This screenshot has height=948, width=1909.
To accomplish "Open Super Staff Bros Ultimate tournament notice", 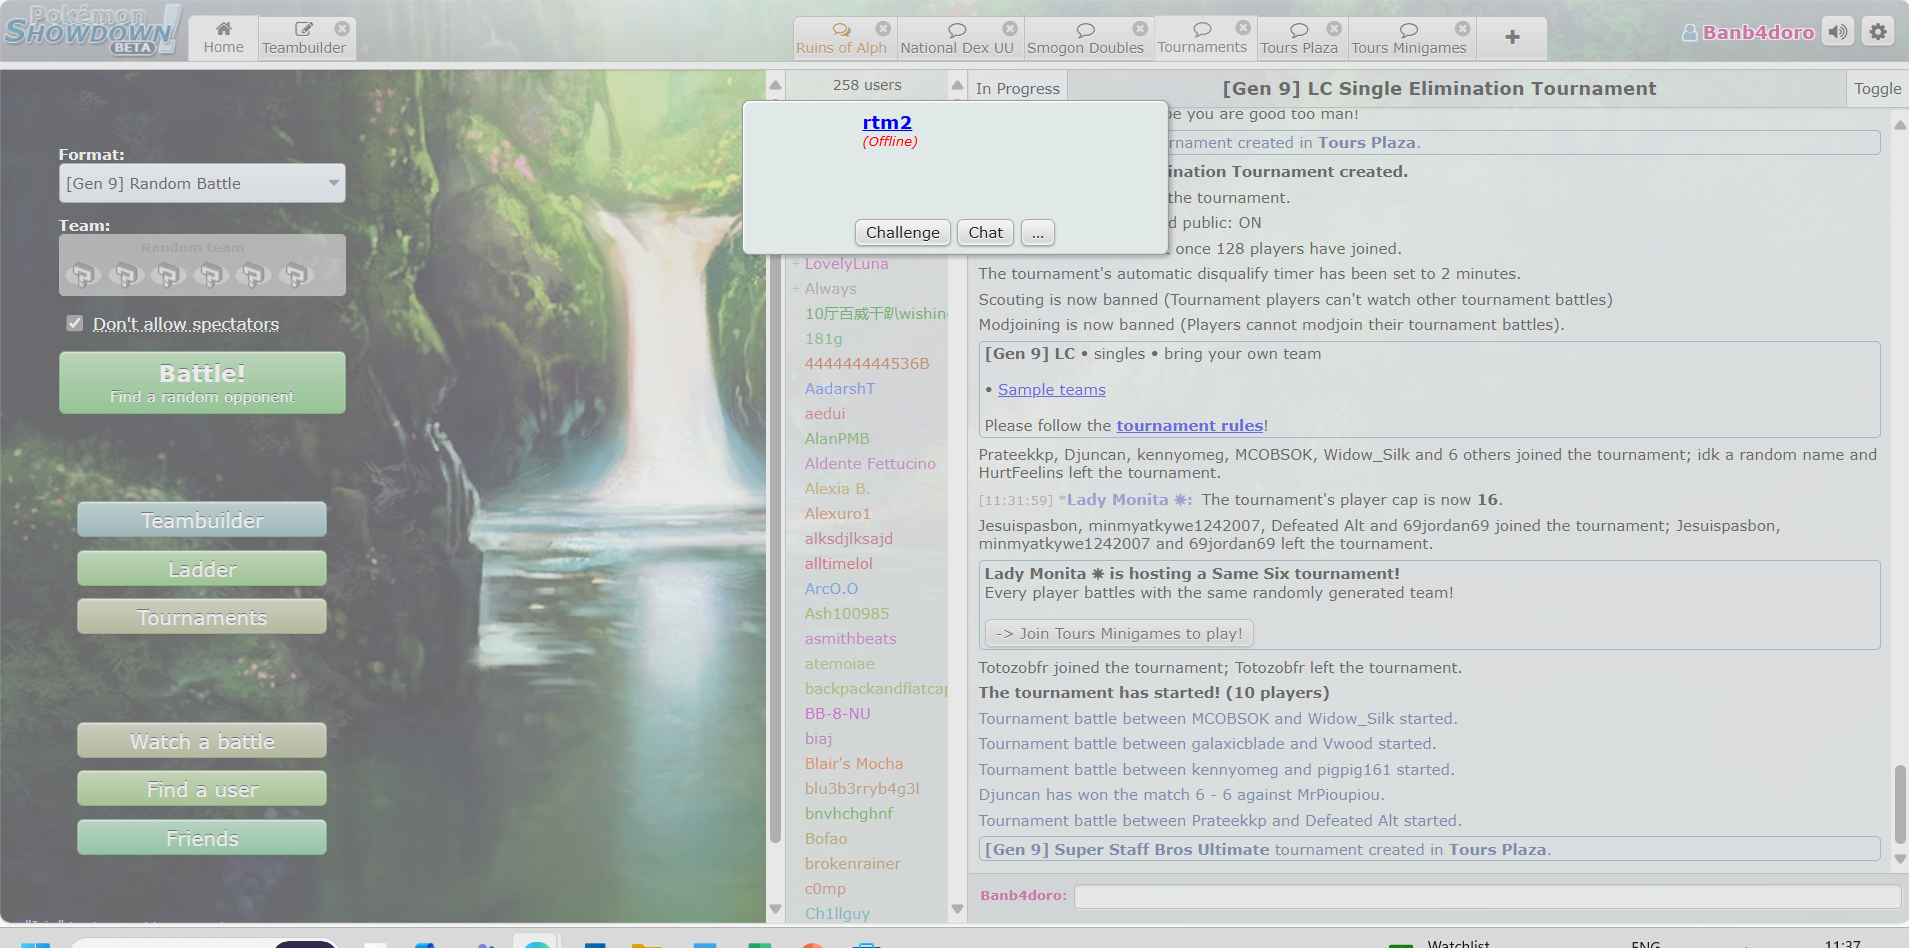I will (1429, 849).
